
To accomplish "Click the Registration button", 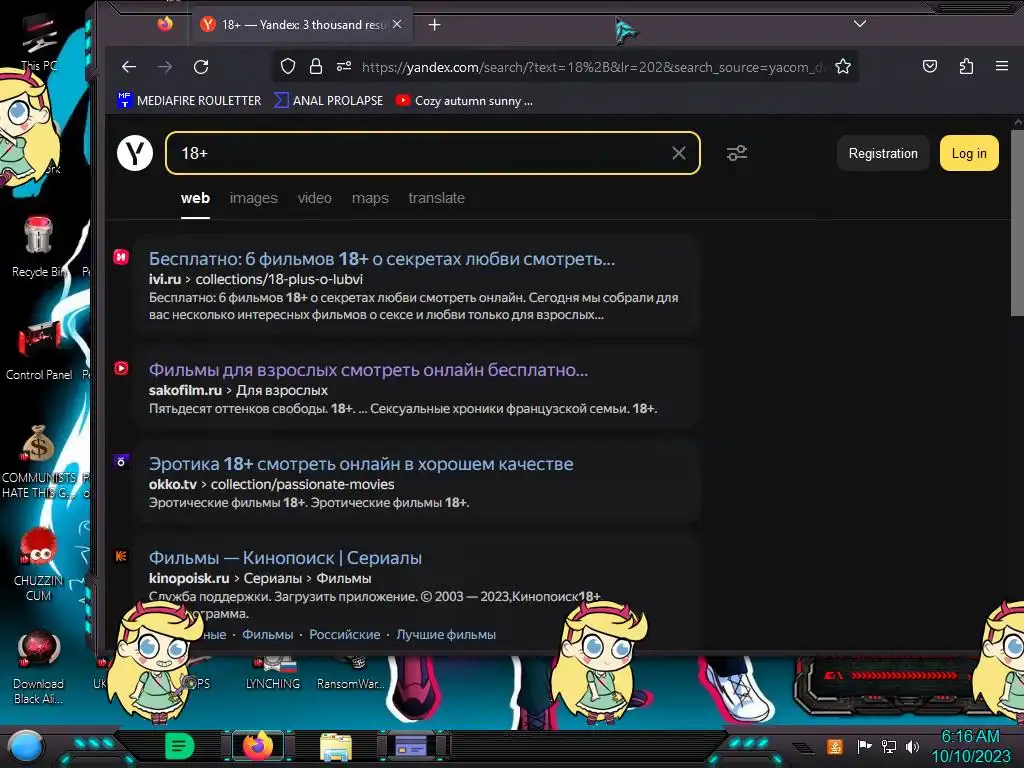I will [883, 153].
